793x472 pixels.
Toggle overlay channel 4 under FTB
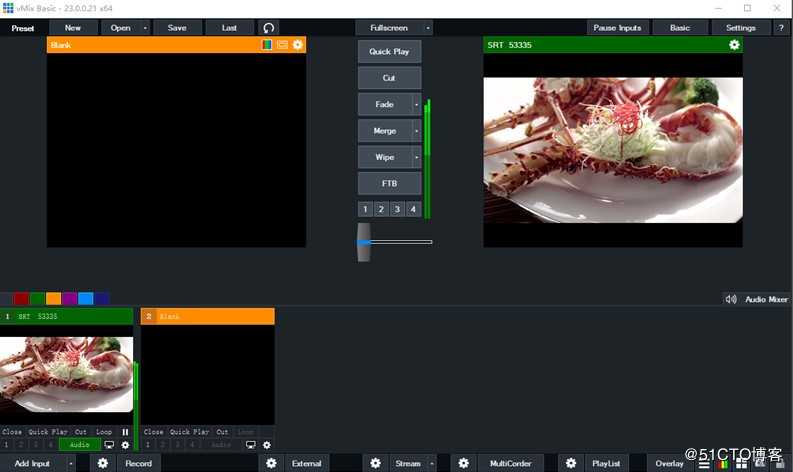413,209
